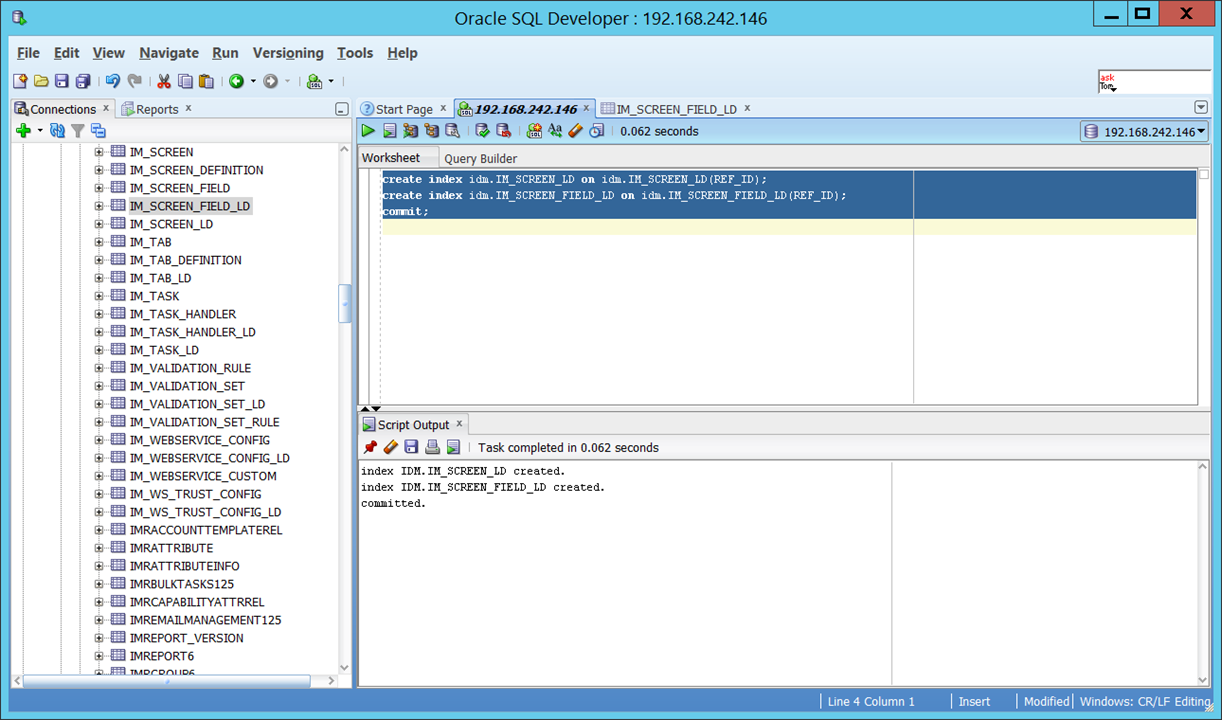The width and height of the screenshot is (1222, 720).
Task: Click the To Upper/Lower/InitCap icon
Action: 555,131
